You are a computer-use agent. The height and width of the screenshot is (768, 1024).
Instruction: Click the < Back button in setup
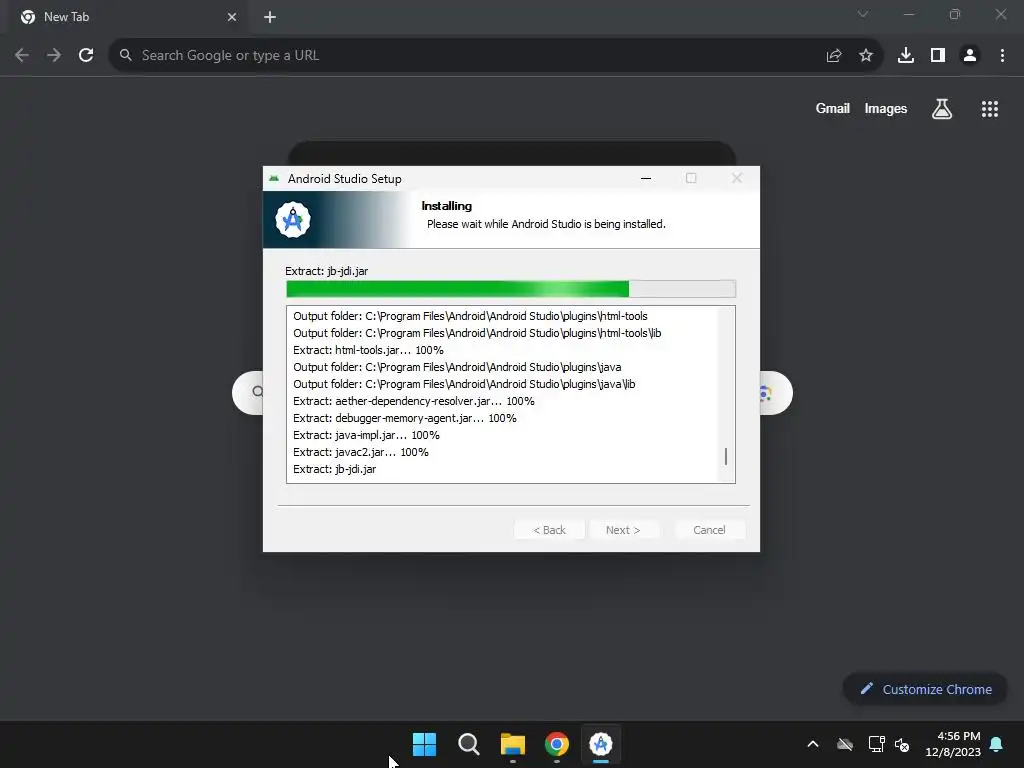(549, 530)
